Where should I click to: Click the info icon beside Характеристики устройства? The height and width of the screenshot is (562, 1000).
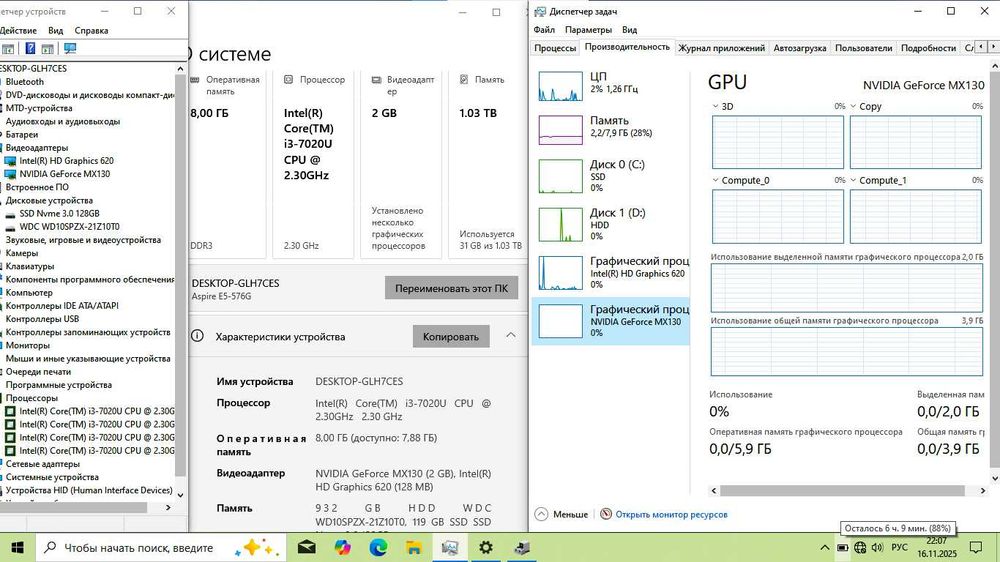(198, 336)
